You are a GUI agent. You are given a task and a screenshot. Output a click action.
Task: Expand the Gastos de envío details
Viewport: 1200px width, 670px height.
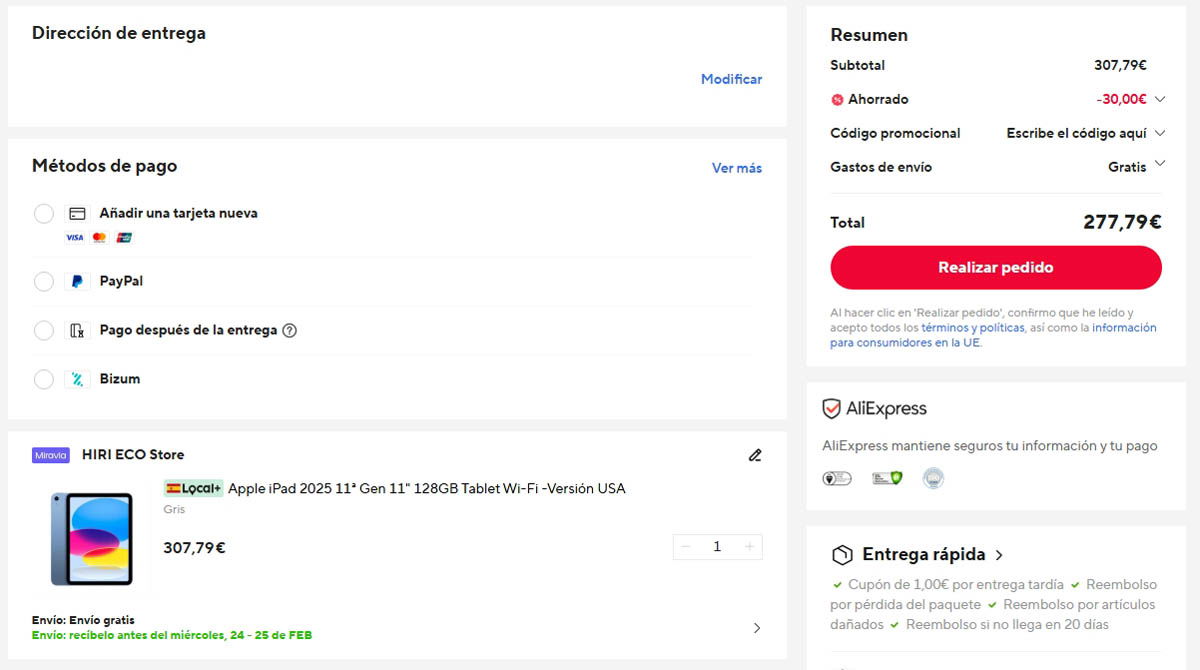1160,163
